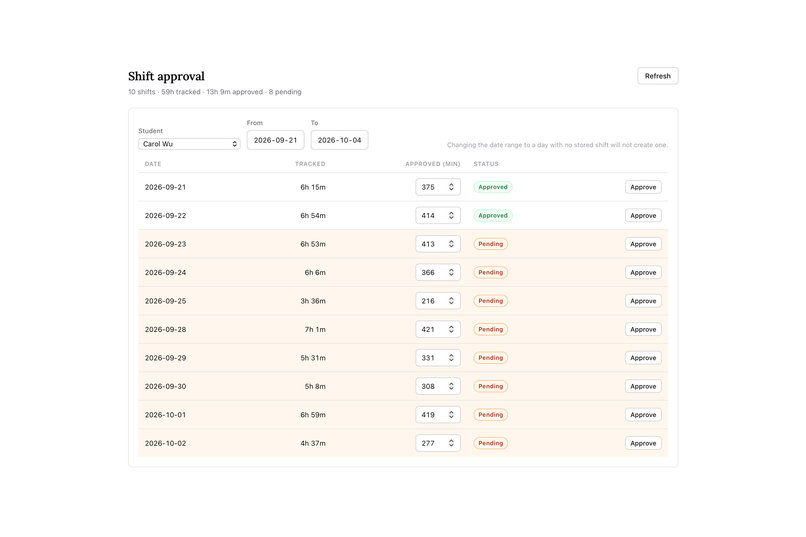Click the Pending badge on 2026-09-23

click(490, 244)
